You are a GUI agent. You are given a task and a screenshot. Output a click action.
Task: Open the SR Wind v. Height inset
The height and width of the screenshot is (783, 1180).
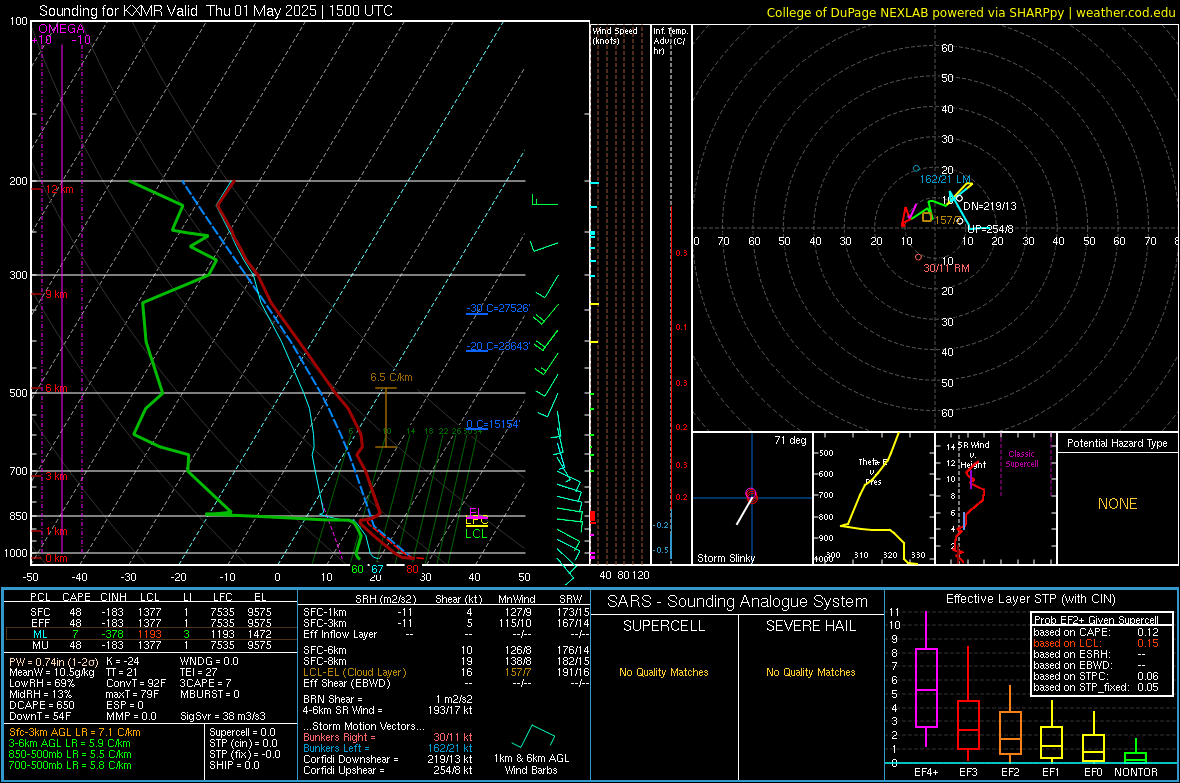[x=995, y=498]
